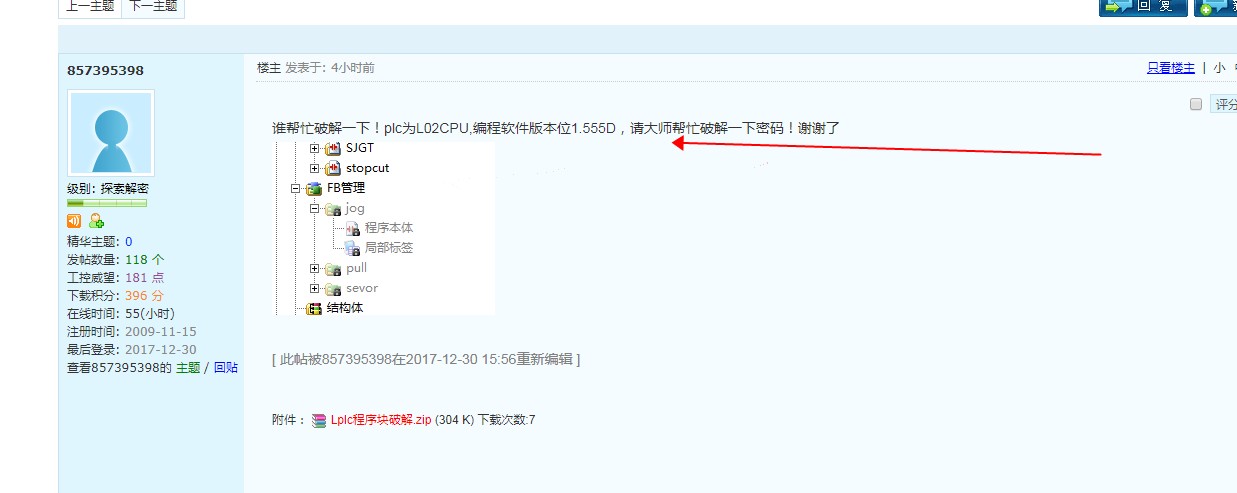
Task: Tick the checkbox next to 评分
Action: [1196, 104]
